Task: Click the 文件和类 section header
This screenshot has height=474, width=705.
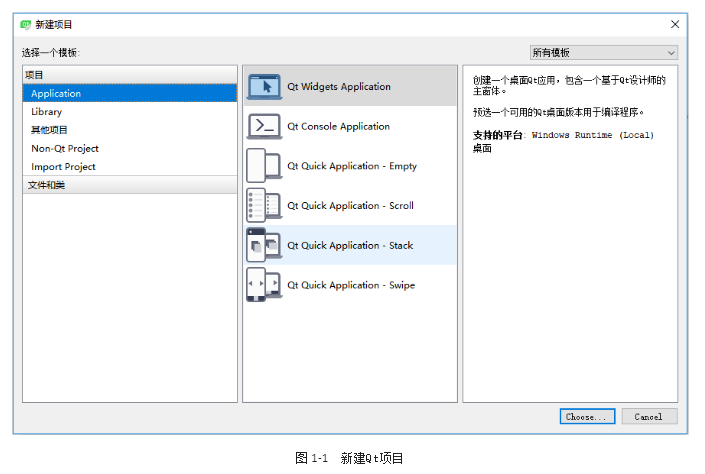Action: tap(130, 185)
